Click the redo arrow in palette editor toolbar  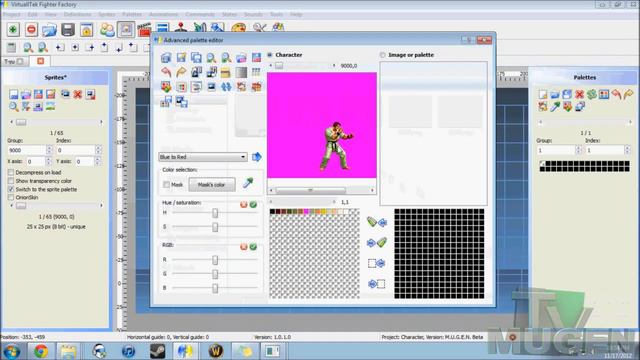point(181,72)
